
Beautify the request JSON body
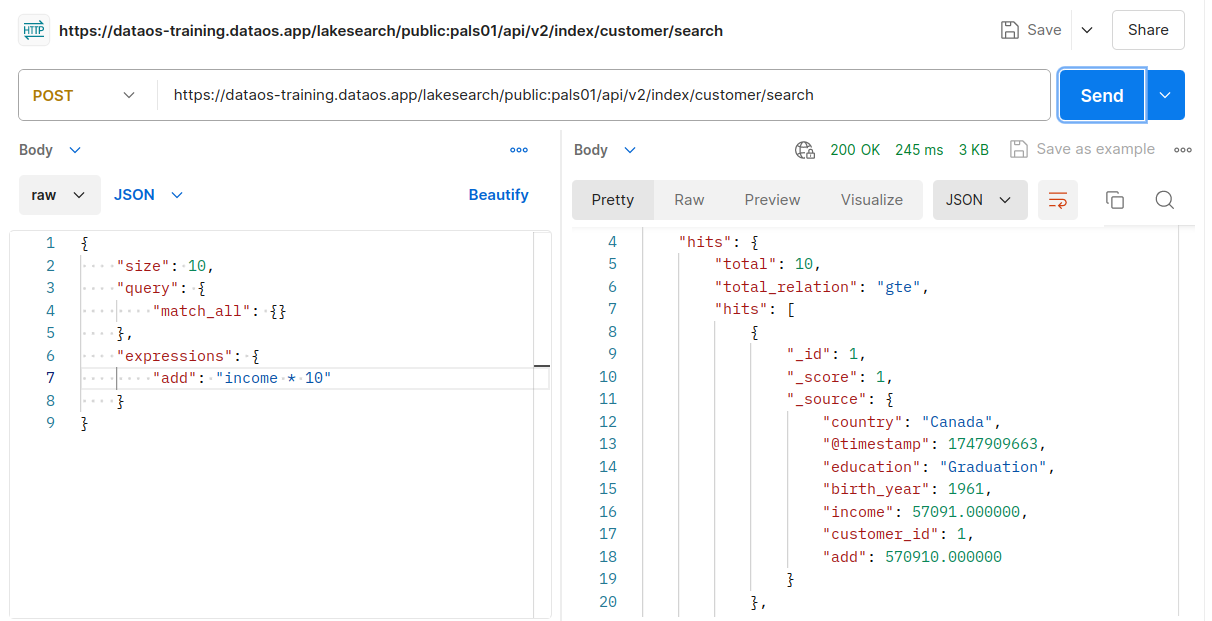point(498,195)
